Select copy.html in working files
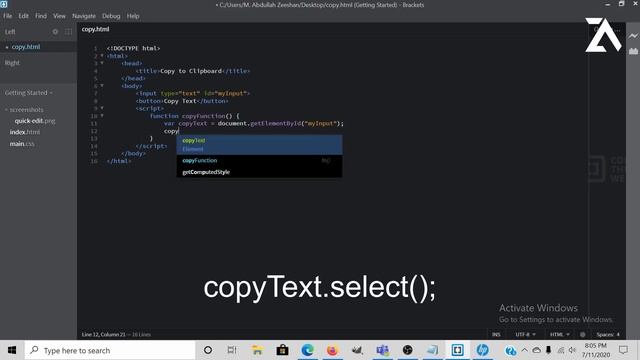The height and width of the screenshot is (360, 640). tap(26, 47)
